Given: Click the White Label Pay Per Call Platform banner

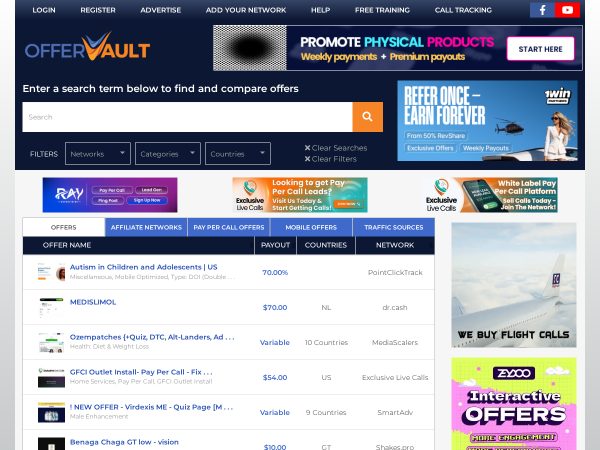Looking at the screenshot, I should click(x=490, y=195).
